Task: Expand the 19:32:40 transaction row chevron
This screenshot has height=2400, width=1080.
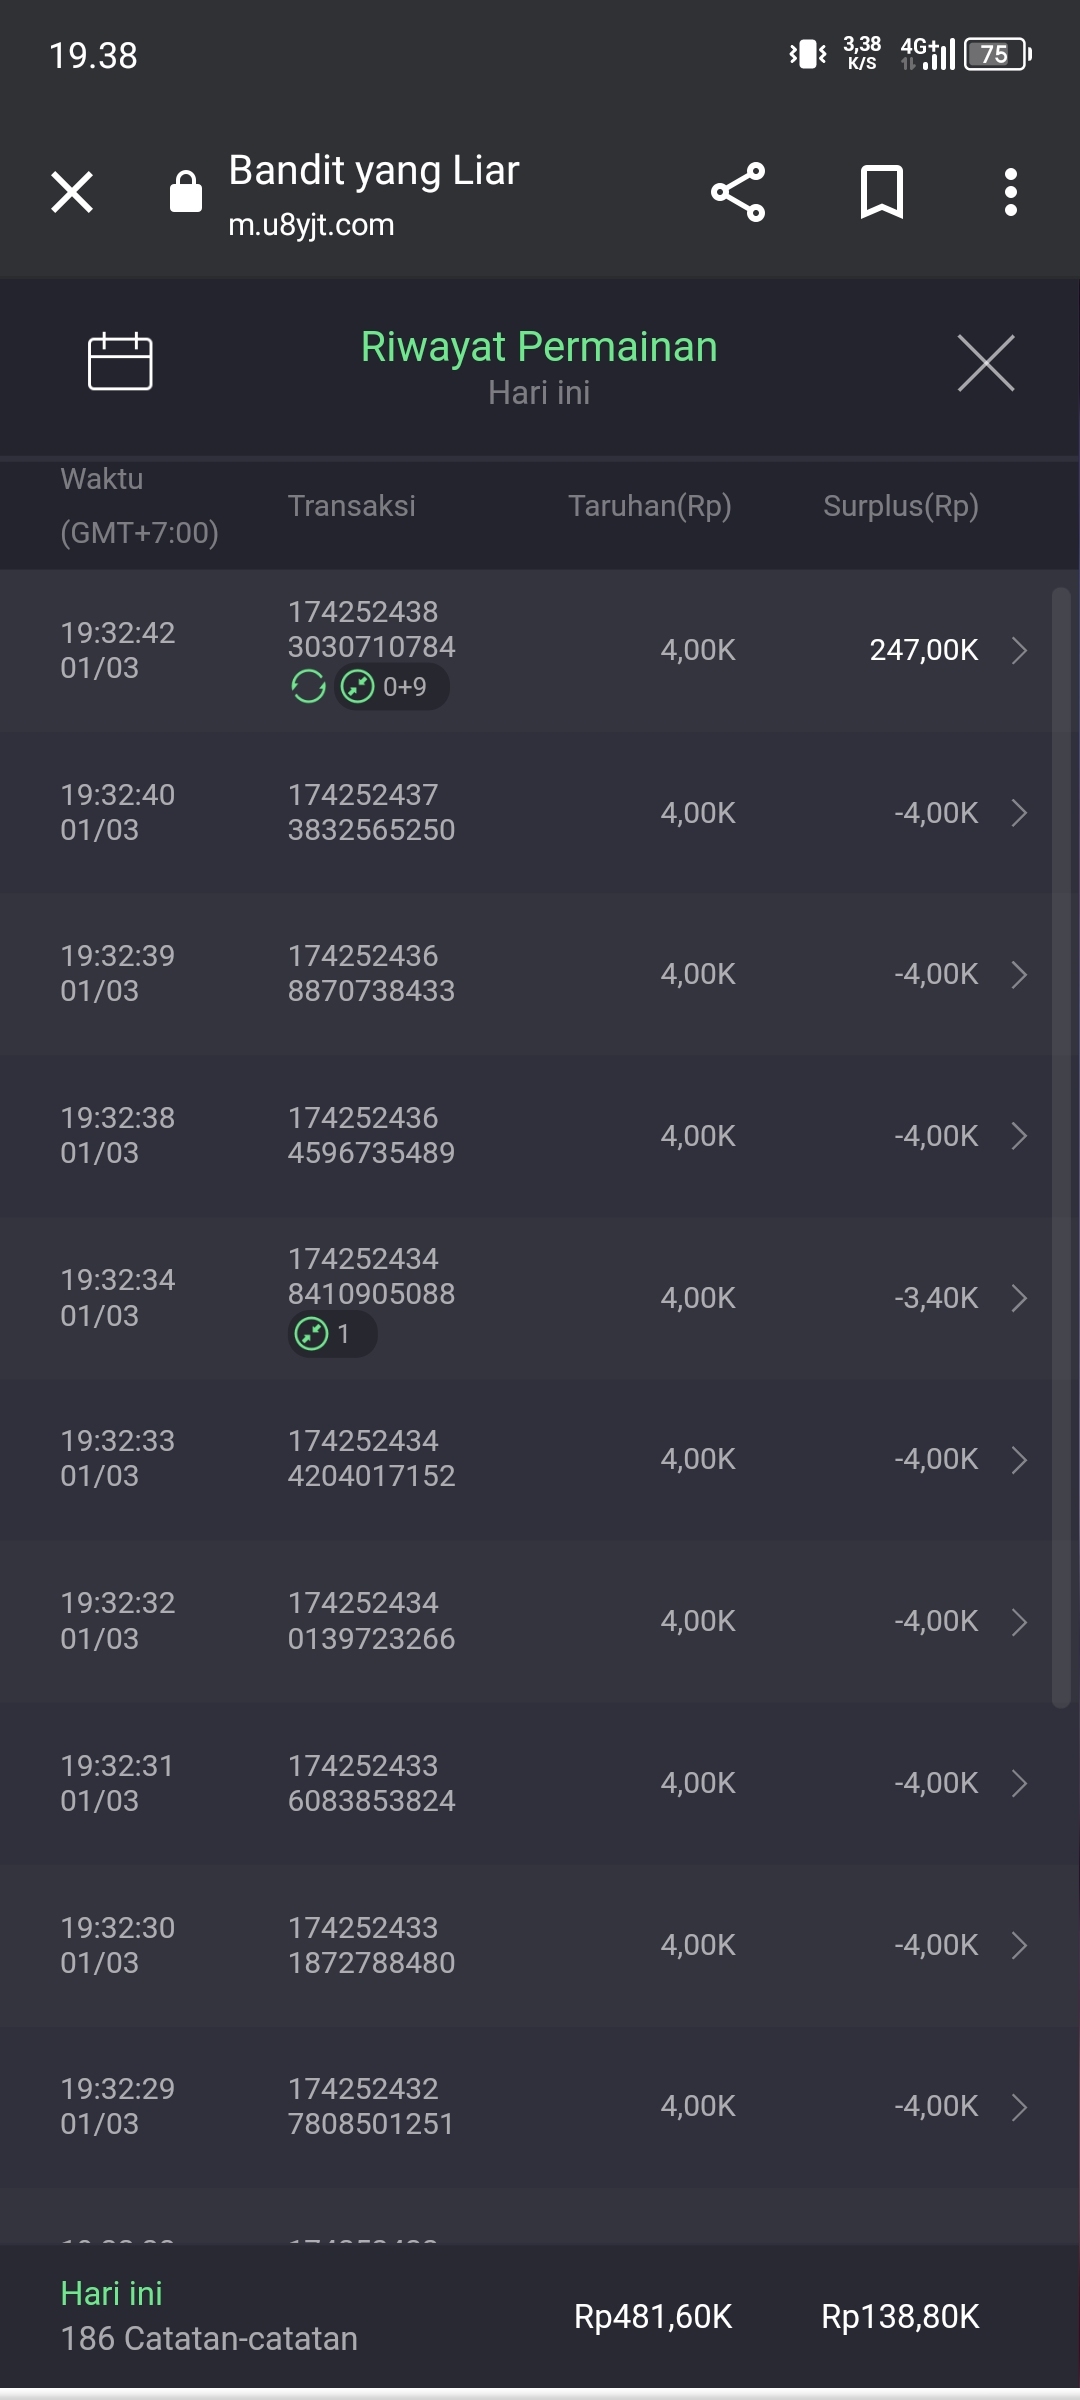Action: pos(1019,813)
